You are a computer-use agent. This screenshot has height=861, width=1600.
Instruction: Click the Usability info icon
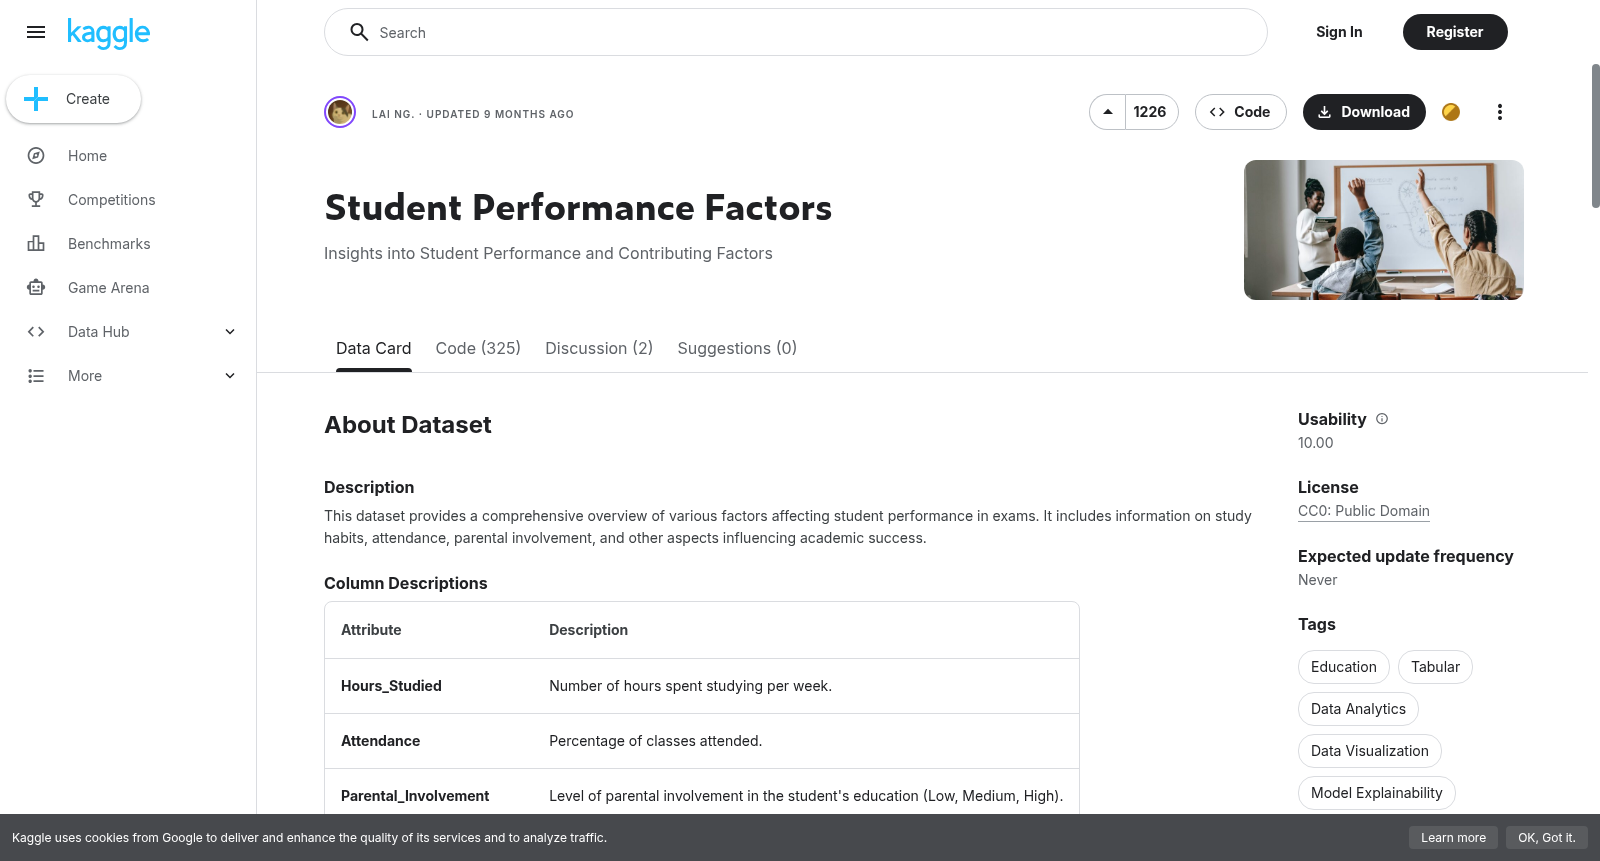[x=1382, y=419]
